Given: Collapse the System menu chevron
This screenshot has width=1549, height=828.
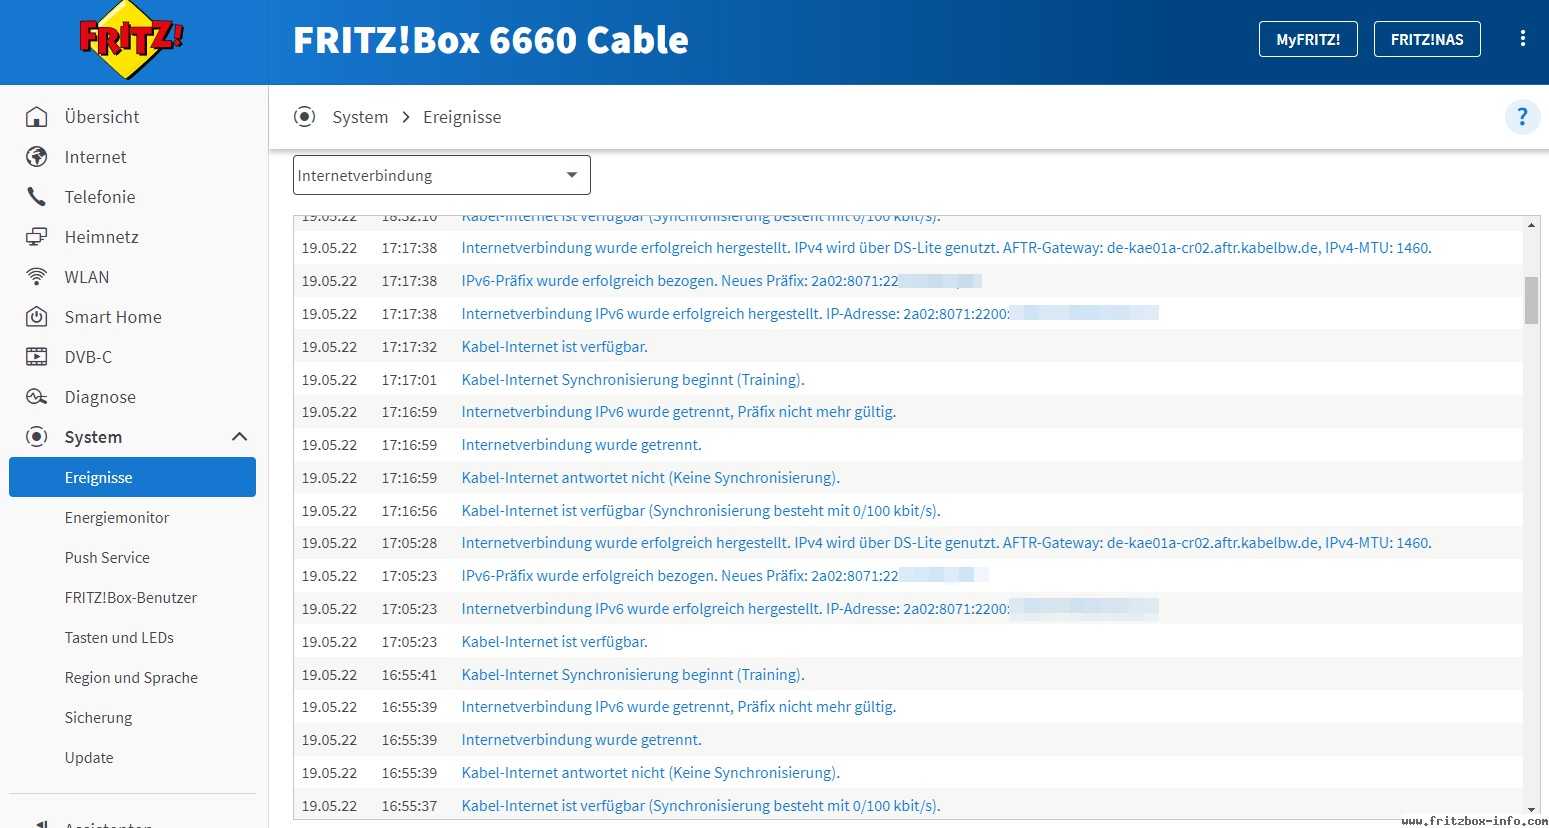Looking at the screenshot, I should click(239, 437).
